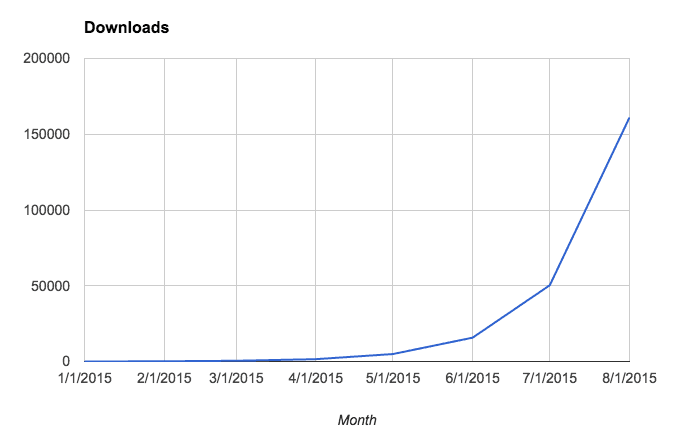
Task: Click the line's data point at 6/1/2015
Action: point(472,337)
